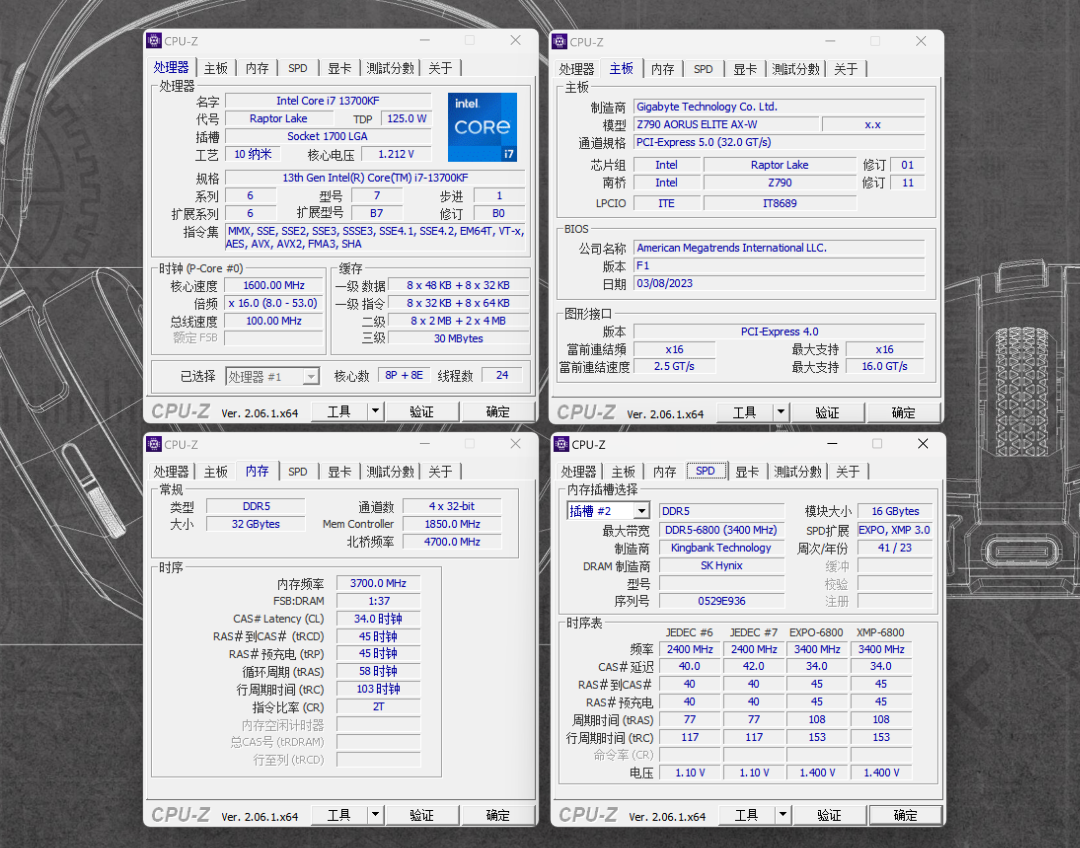Click the IT8689 LPCIO value
Screen dimensions: 1080x848
click(x=780, y=203)
